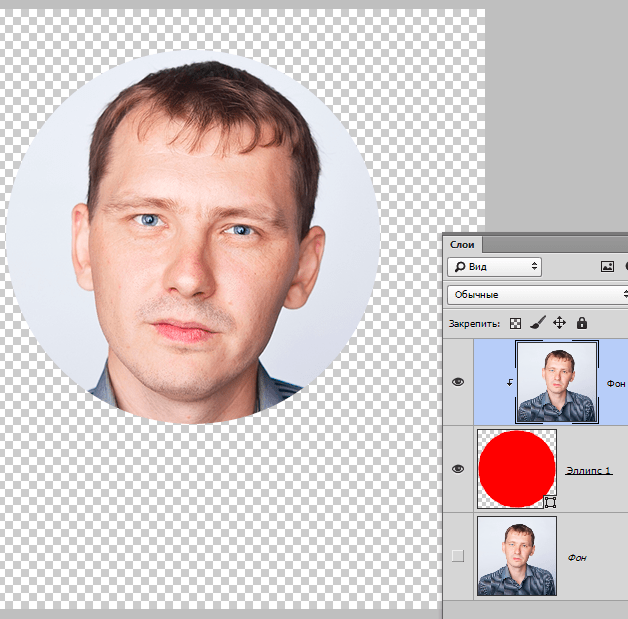Image resolution: width=628 pixels, height=619 pixels.
Task: Open the Вид layer filter dropdown
Action: click(494, 267)
